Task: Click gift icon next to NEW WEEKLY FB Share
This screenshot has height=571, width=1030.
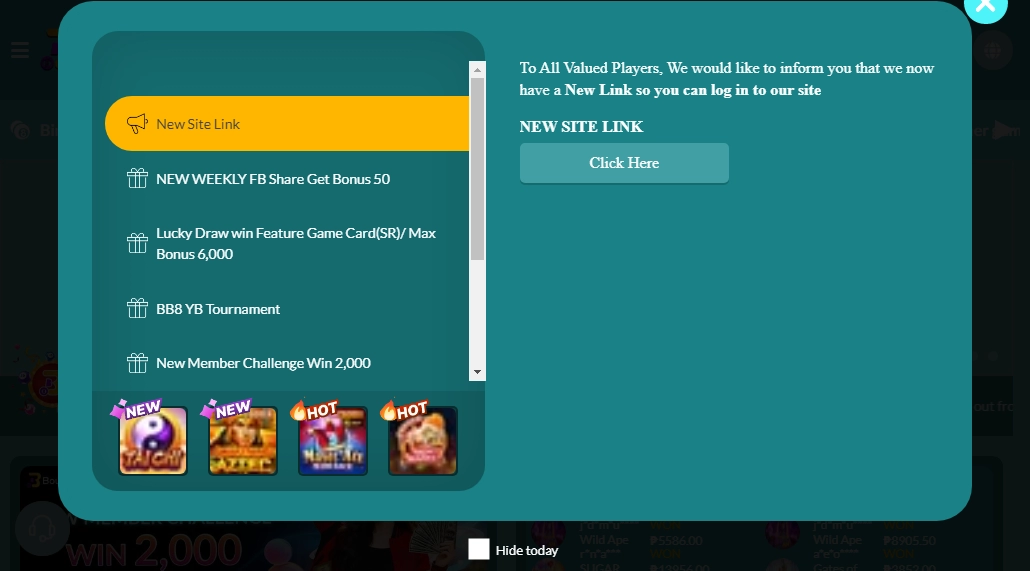Action: 137,178
